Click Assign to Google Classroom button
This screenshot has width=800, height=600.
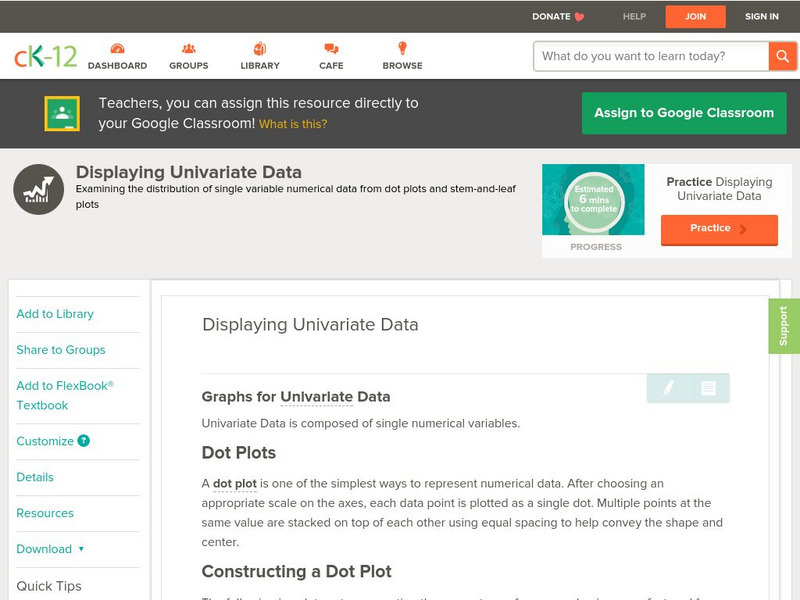tap(684, 113)
